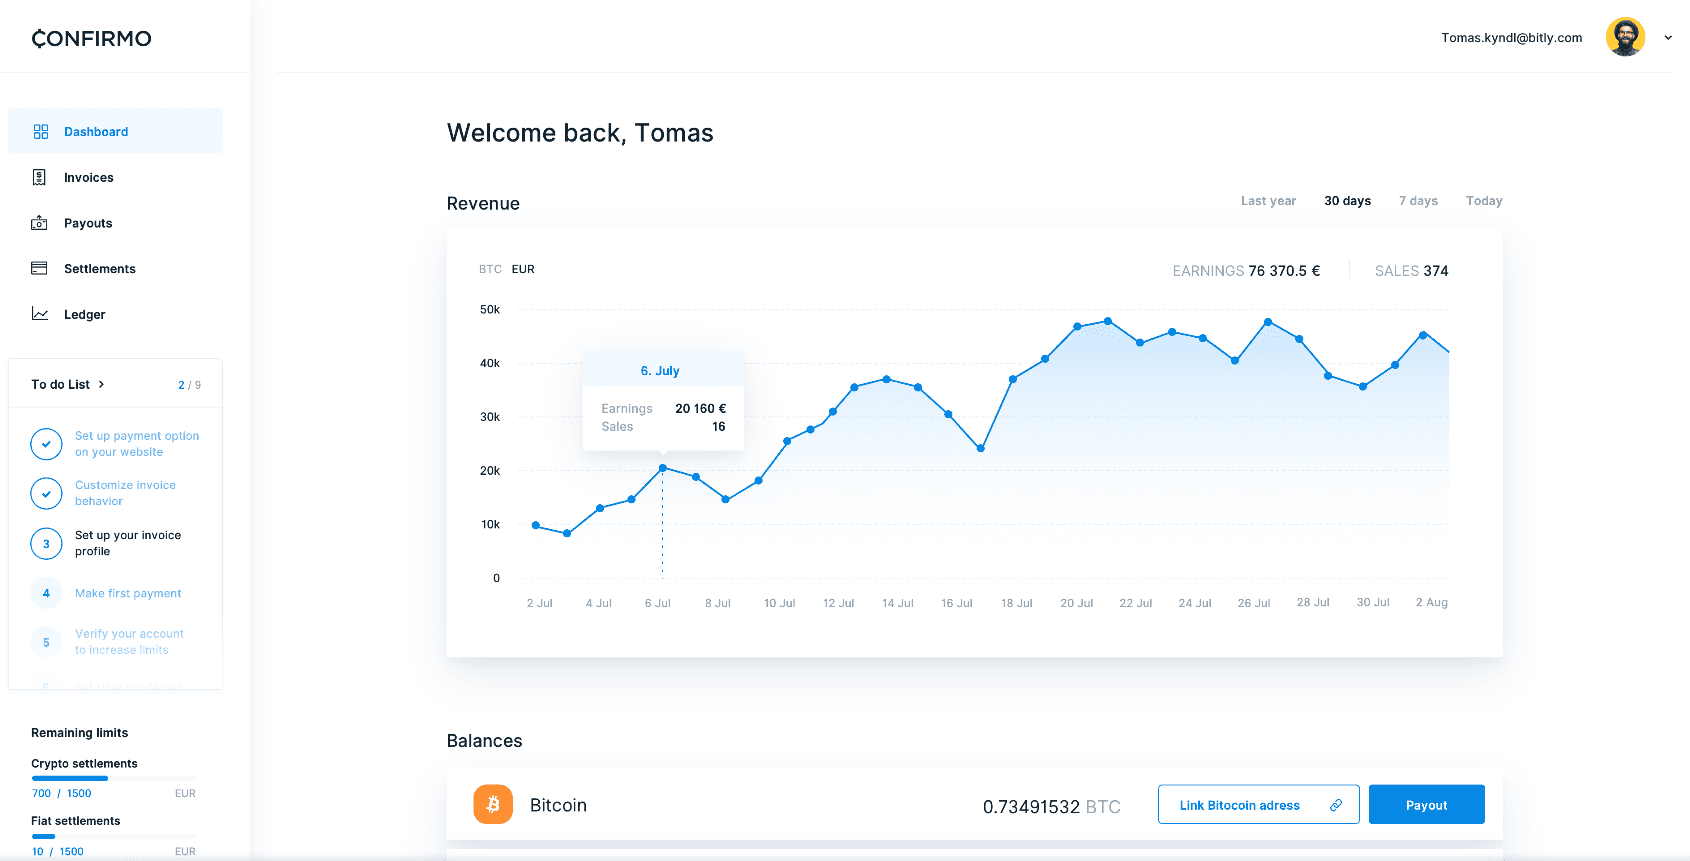Toggle the payment option task checkmark
This screenshot has width=1690, height=861.
coord(46,444)
